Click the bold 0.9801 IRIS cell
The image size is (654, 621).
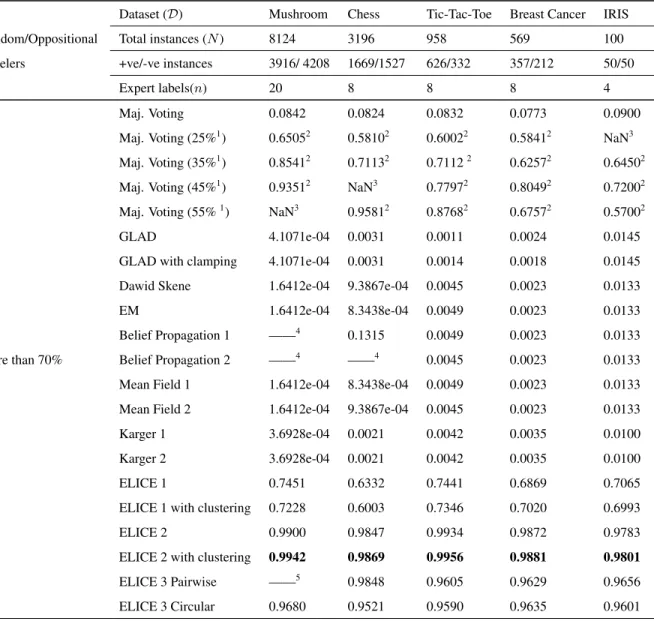[621, 557]
